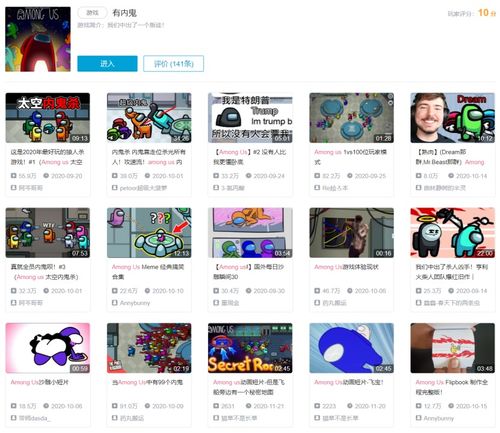Click the Among Us Flipbook video title
This screenshot has height=433, width=500.
(x=452, y=387)
